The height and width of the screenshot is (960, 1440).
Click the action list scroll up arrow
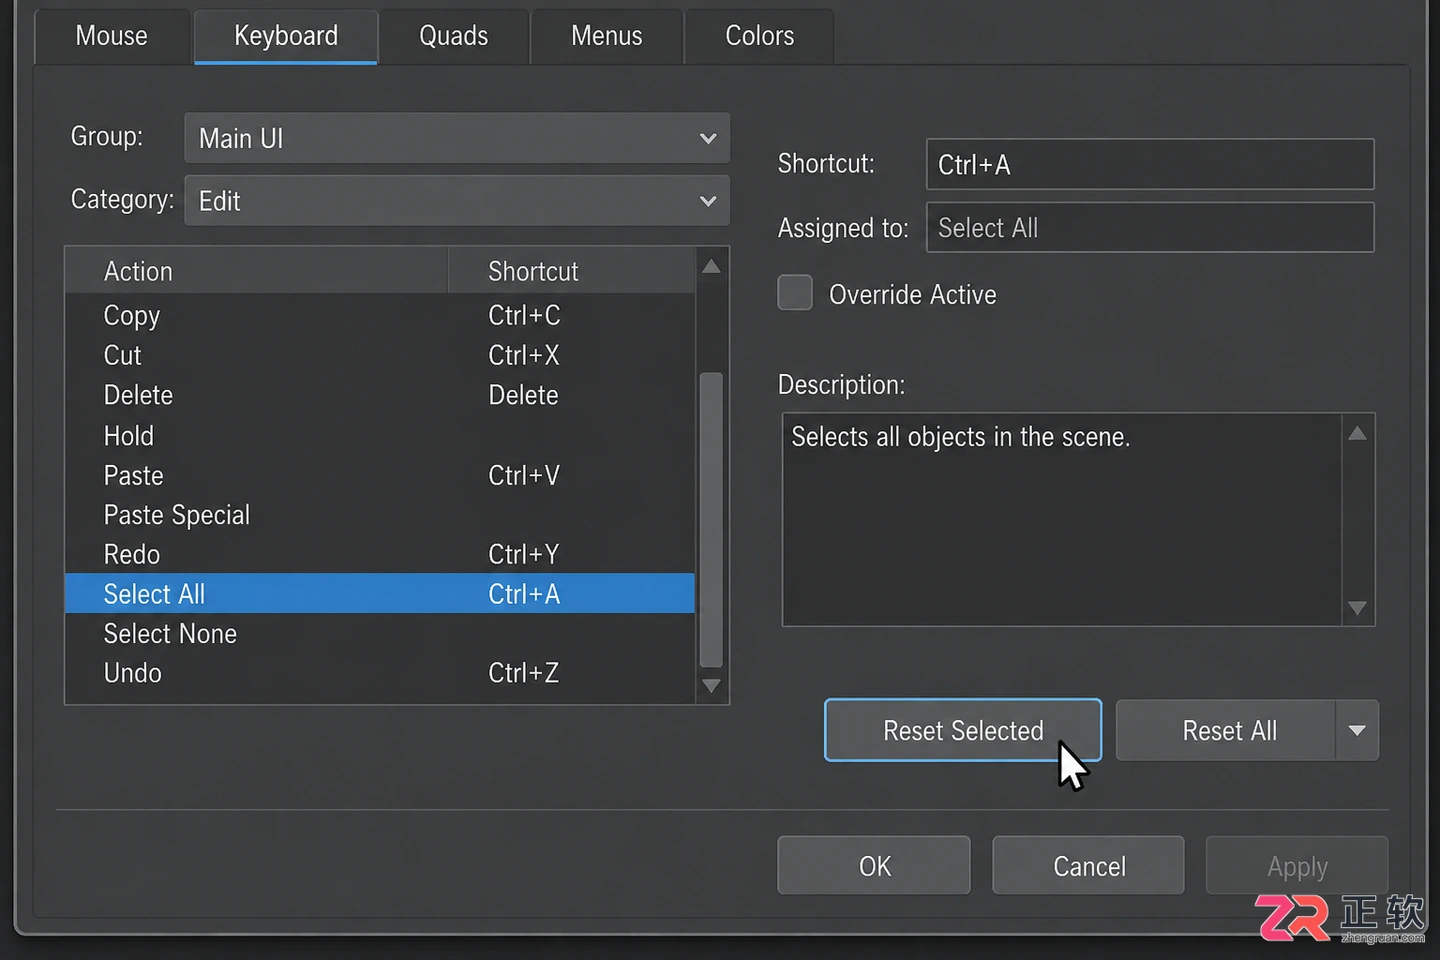tap(711, 267)
